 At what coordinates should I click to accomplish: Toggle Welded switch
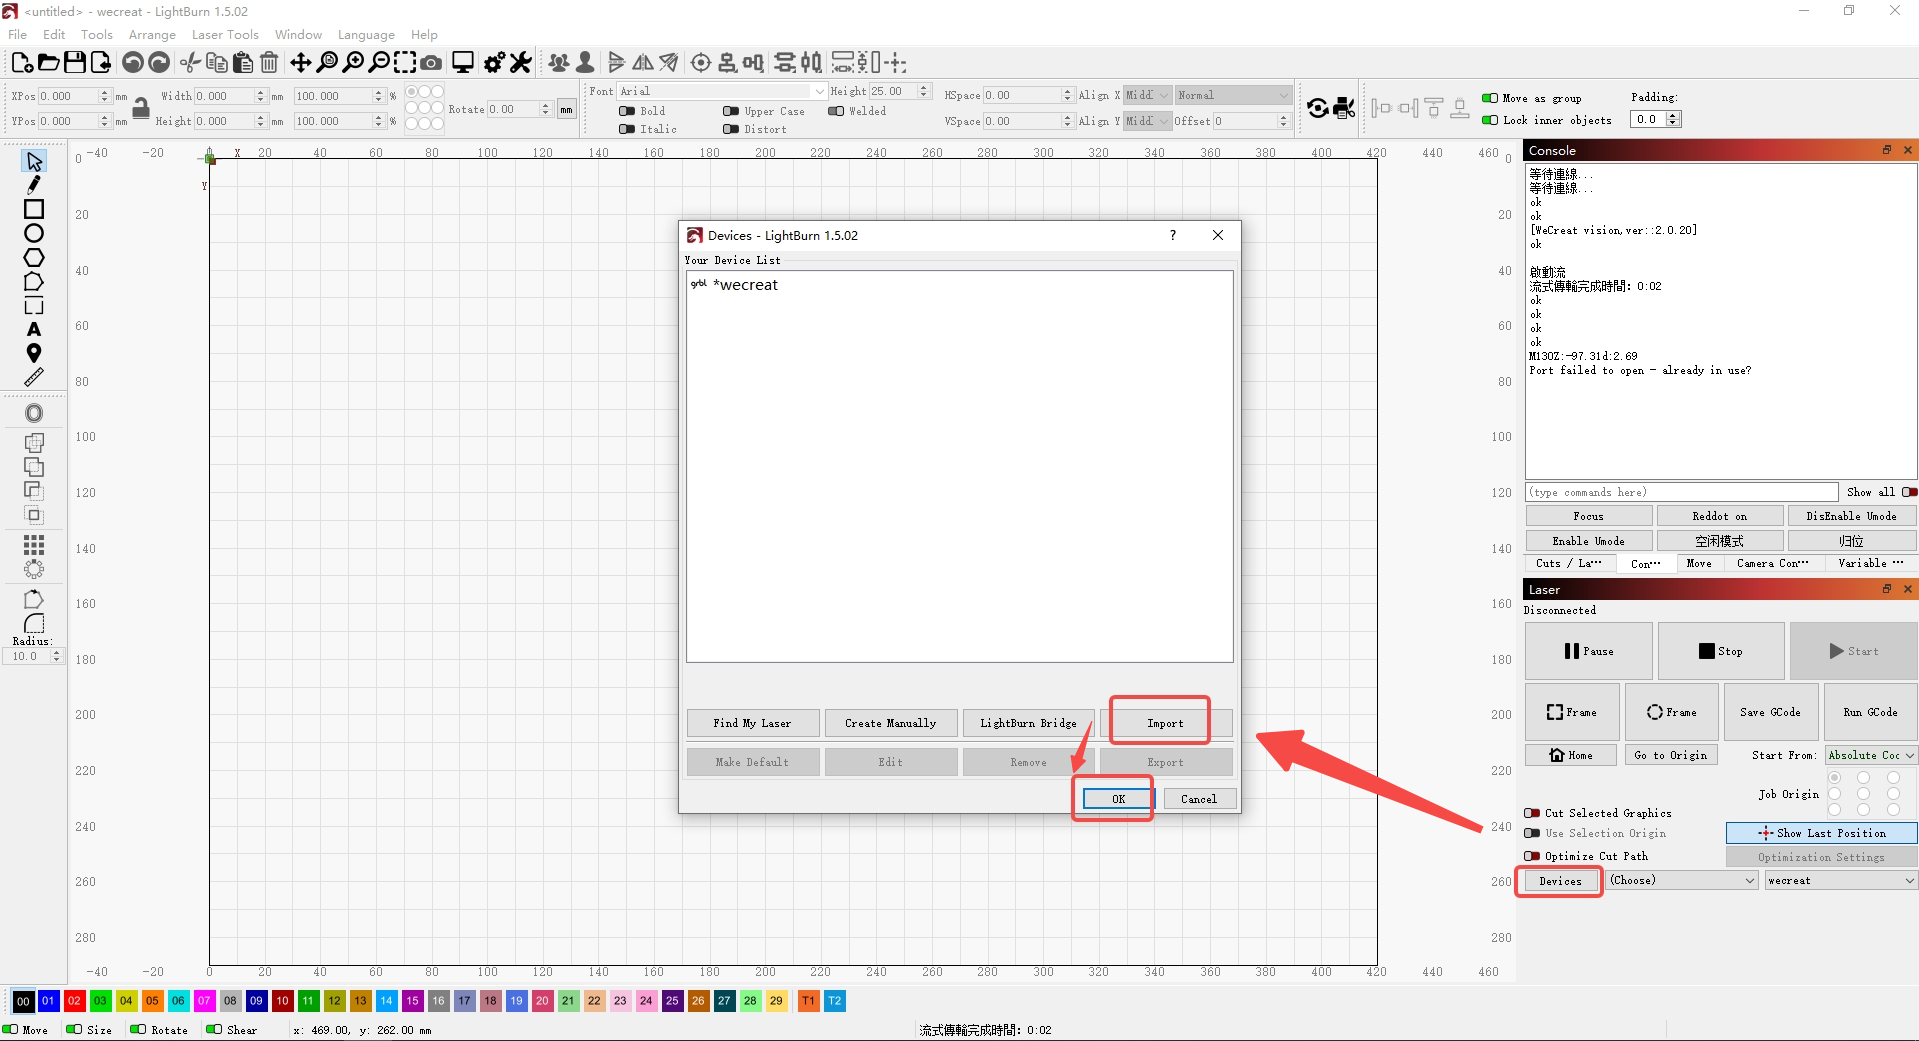point(836,111)
